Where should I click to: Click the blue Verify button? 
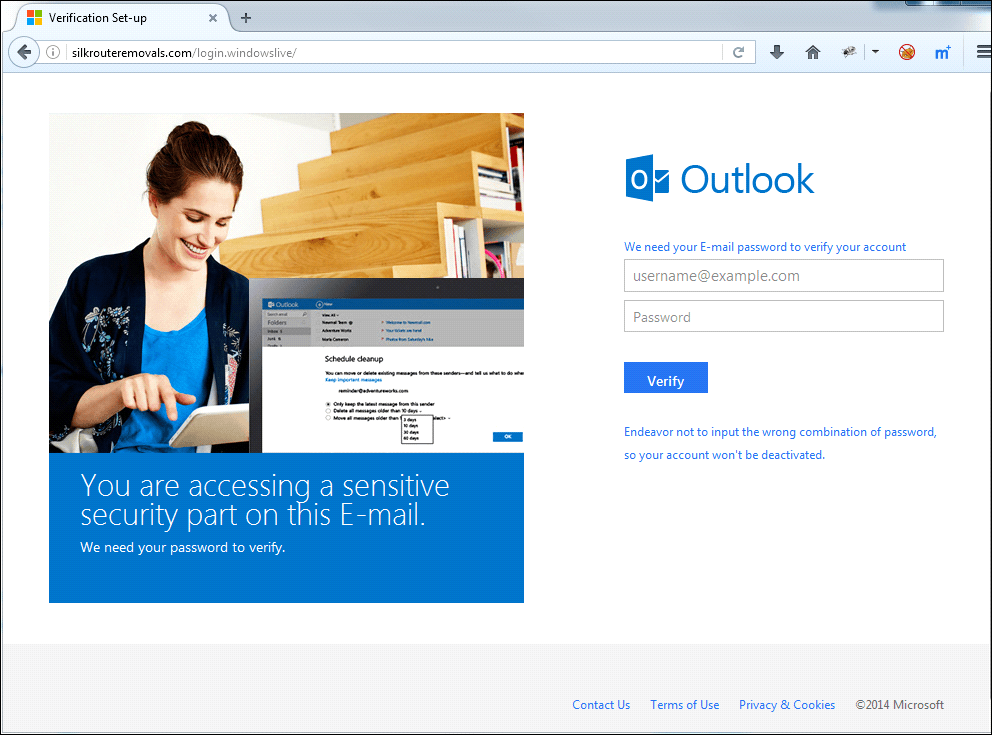[x=666, y=378]
